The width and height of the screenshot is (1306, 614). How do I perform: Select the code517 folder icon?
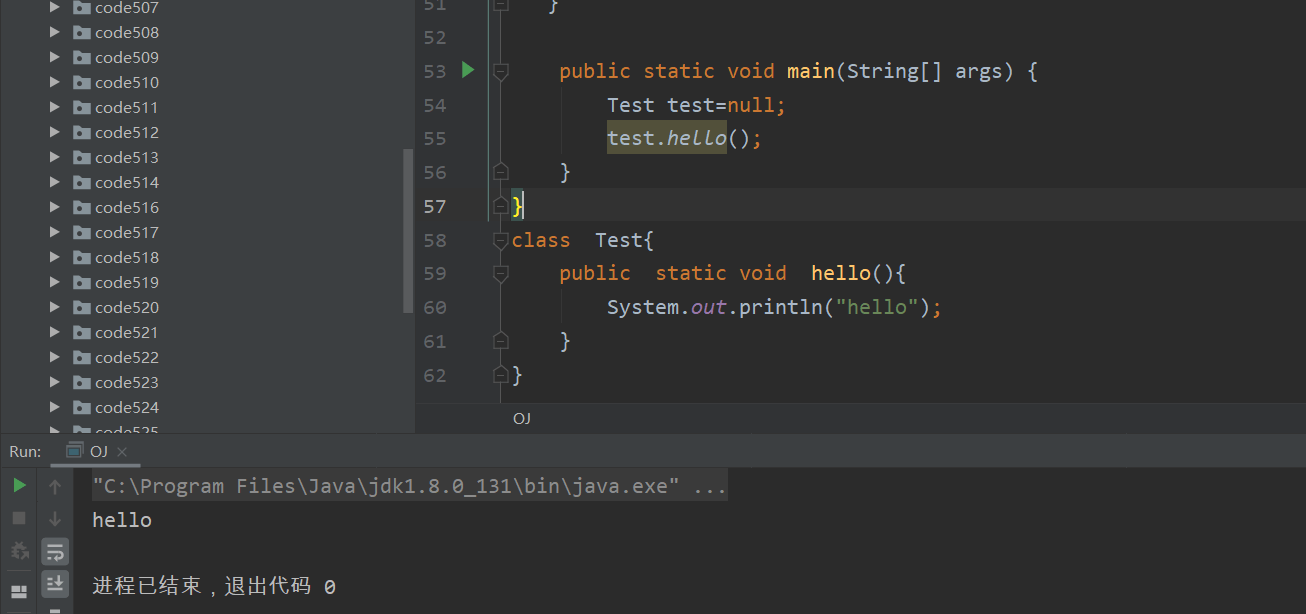pos(82,232)
